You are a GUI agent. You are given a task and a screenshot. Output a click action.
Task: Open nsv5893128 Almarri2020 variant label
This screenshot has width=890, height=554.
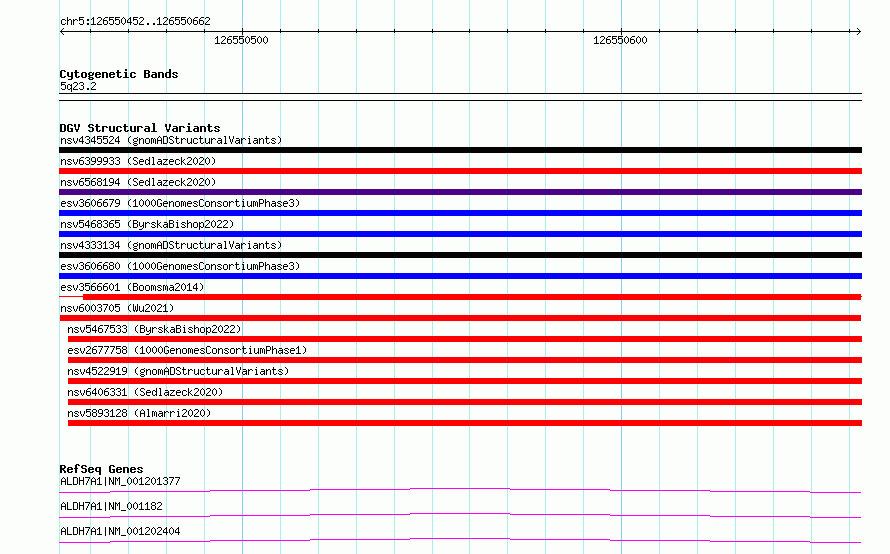click(138, 413)
